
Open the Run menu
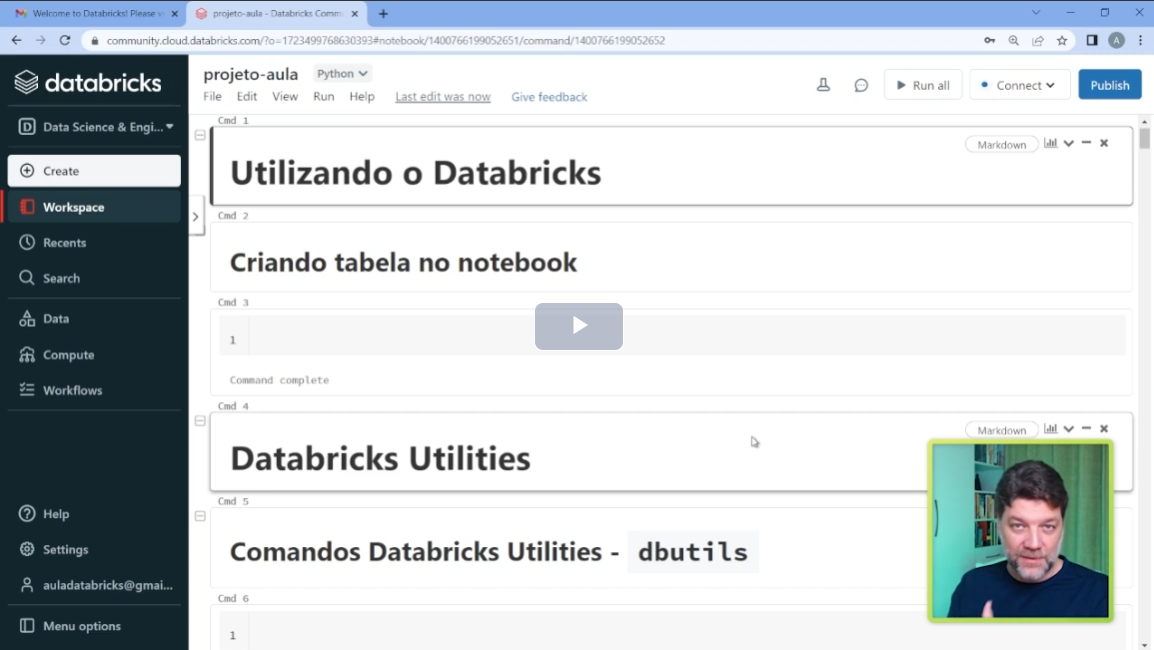(x=324, y=96)
